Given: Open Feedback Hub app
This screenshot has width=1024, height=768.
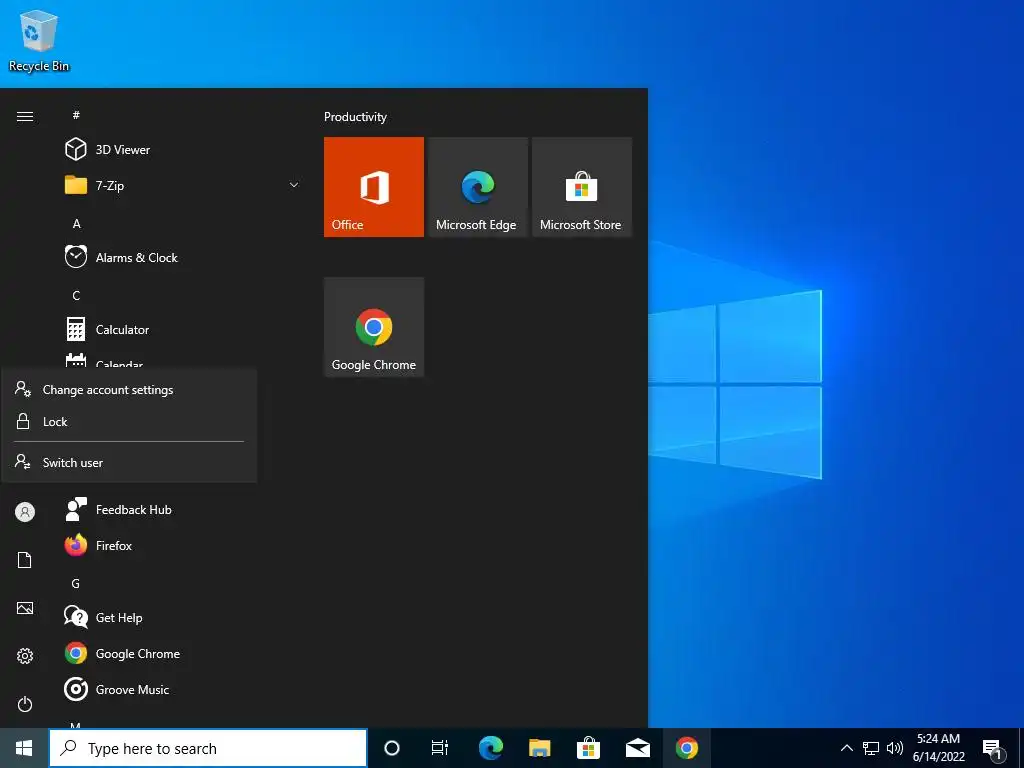Looking at the screenshot, I should (x=183, y=509).
